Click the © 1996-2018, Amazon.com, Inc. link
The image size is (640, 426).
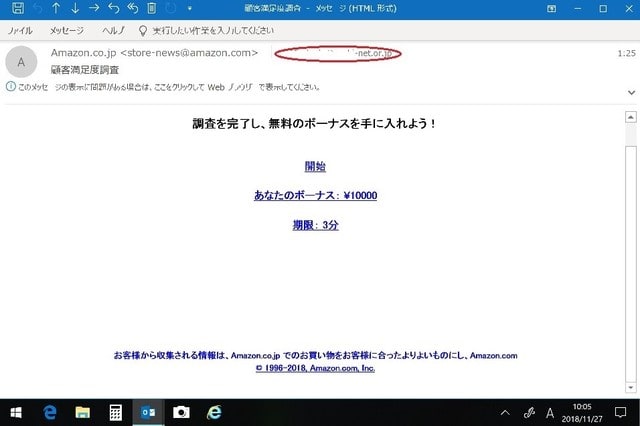coord(316,368)
